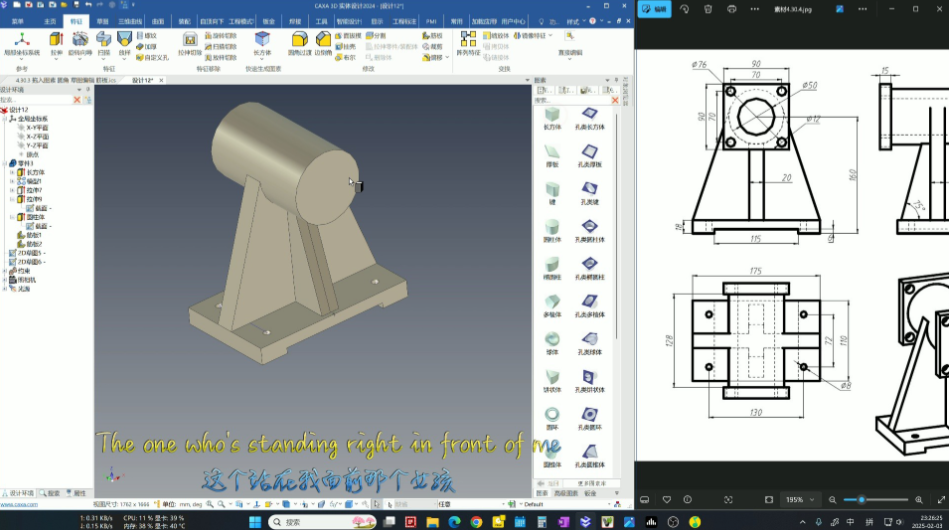This screenshot has height=530, width=949.
Task: Open the Windows Start menu
Action: (x=255, y=522)
